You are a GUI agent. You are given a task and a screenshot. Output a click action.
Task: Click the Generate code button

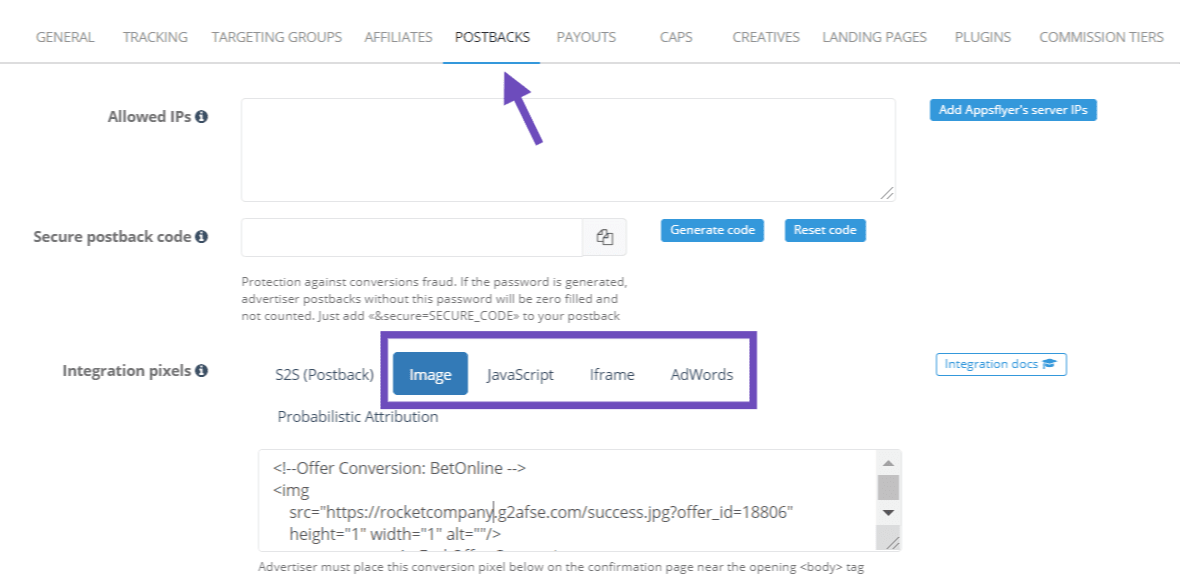(x=712, y=230)
